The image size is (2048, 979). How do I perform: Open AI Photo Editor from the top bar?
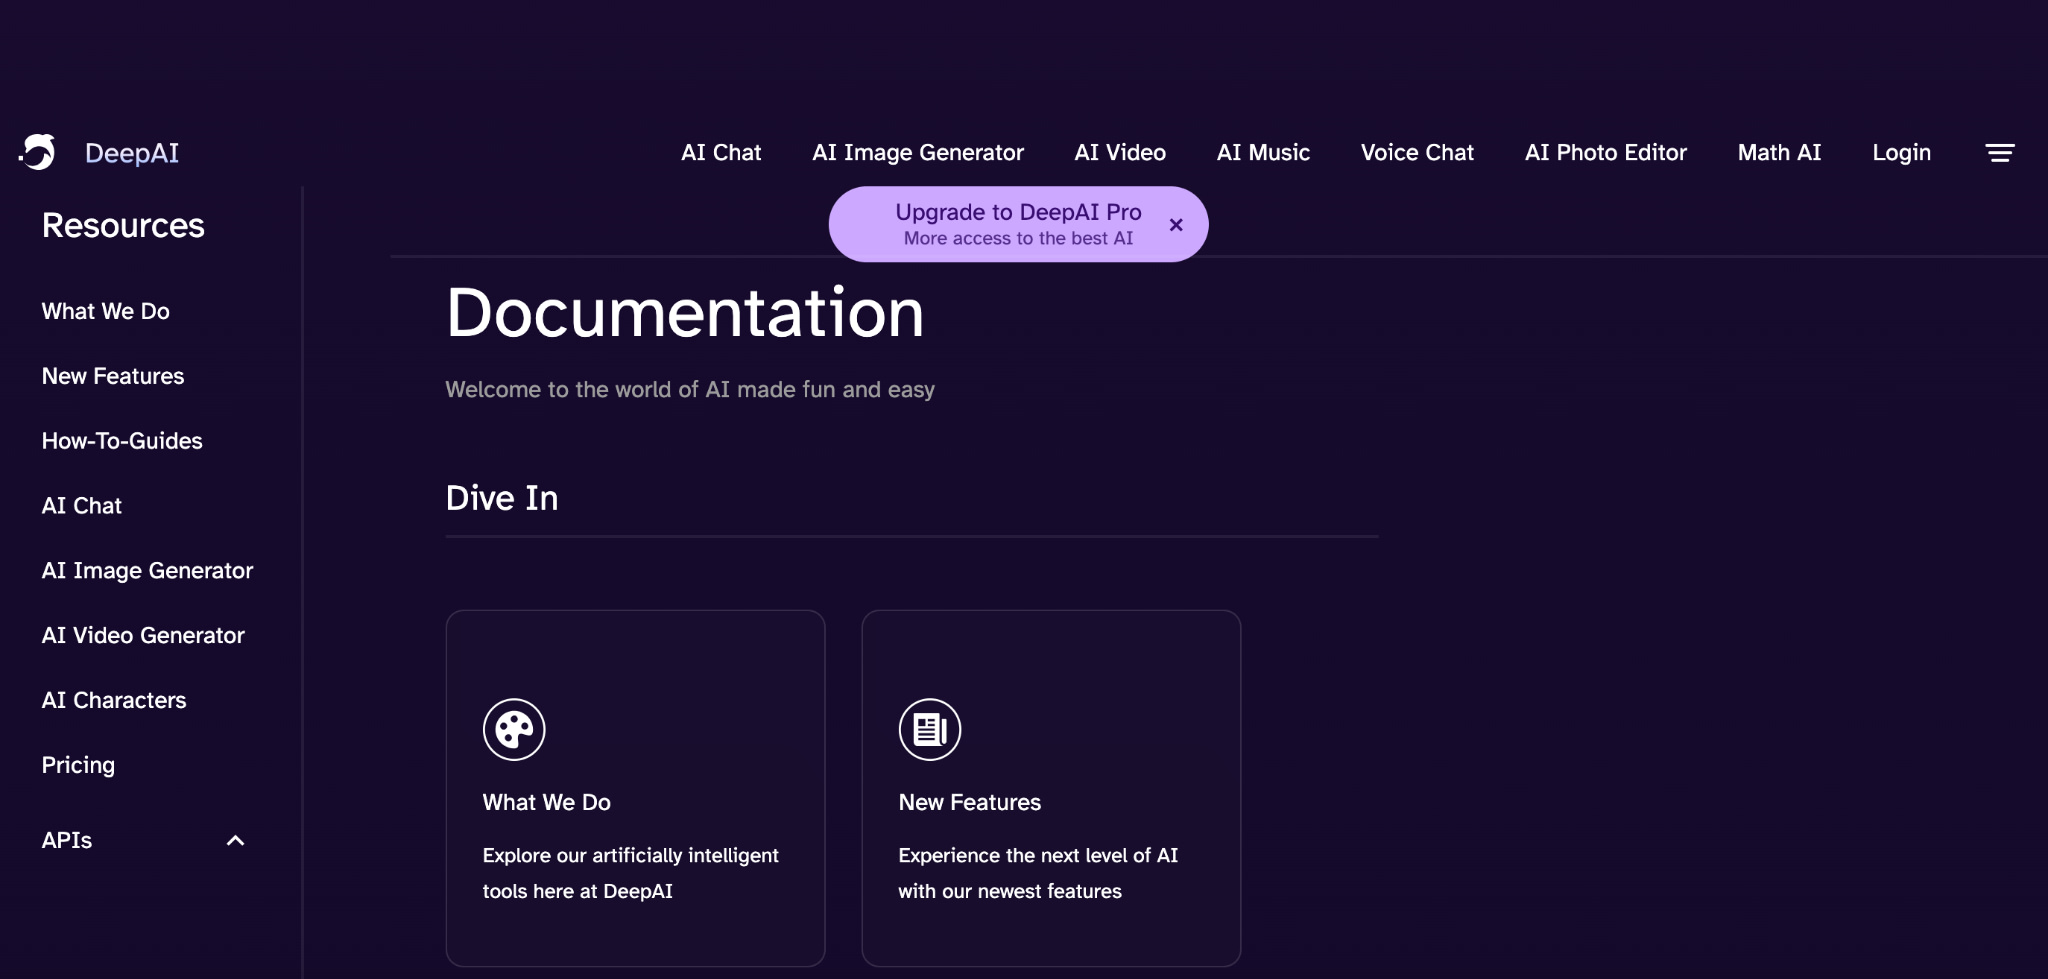coord(1604,152)
